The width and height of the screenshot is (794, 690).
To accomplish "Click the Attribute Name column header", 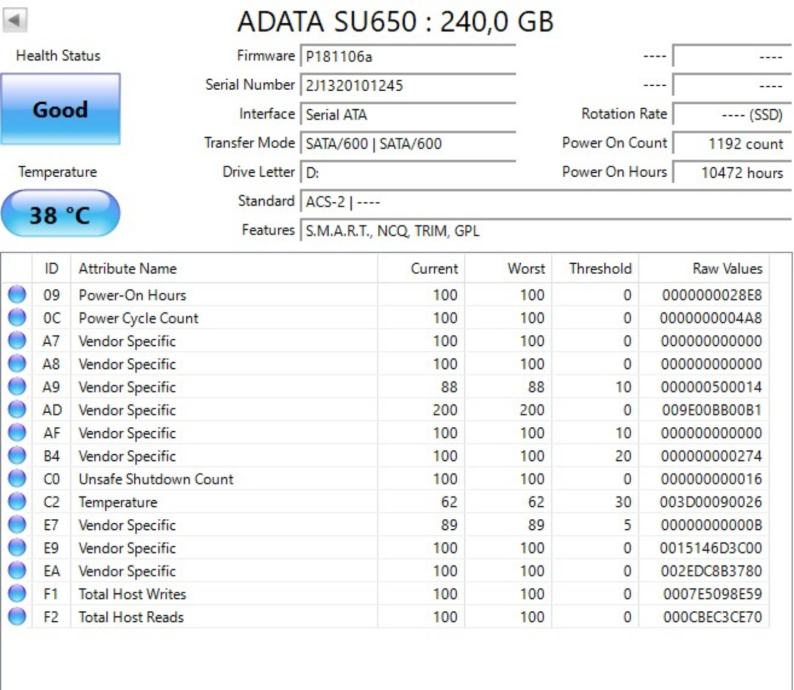I will point(127,268).
